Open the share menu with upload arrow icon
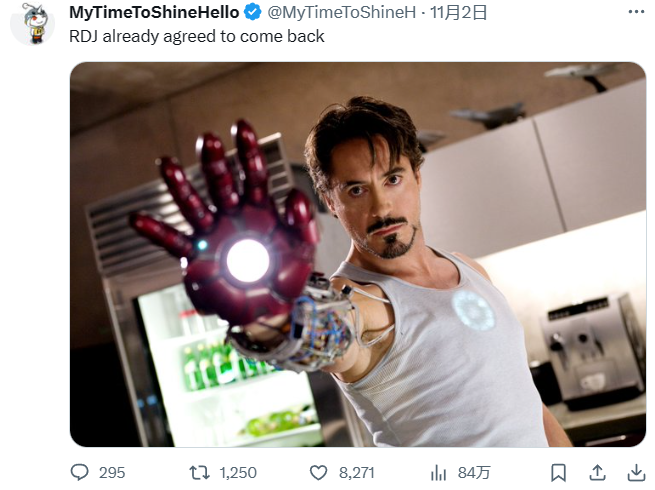Viewport: 655px width, 490px height. point(597,472)
